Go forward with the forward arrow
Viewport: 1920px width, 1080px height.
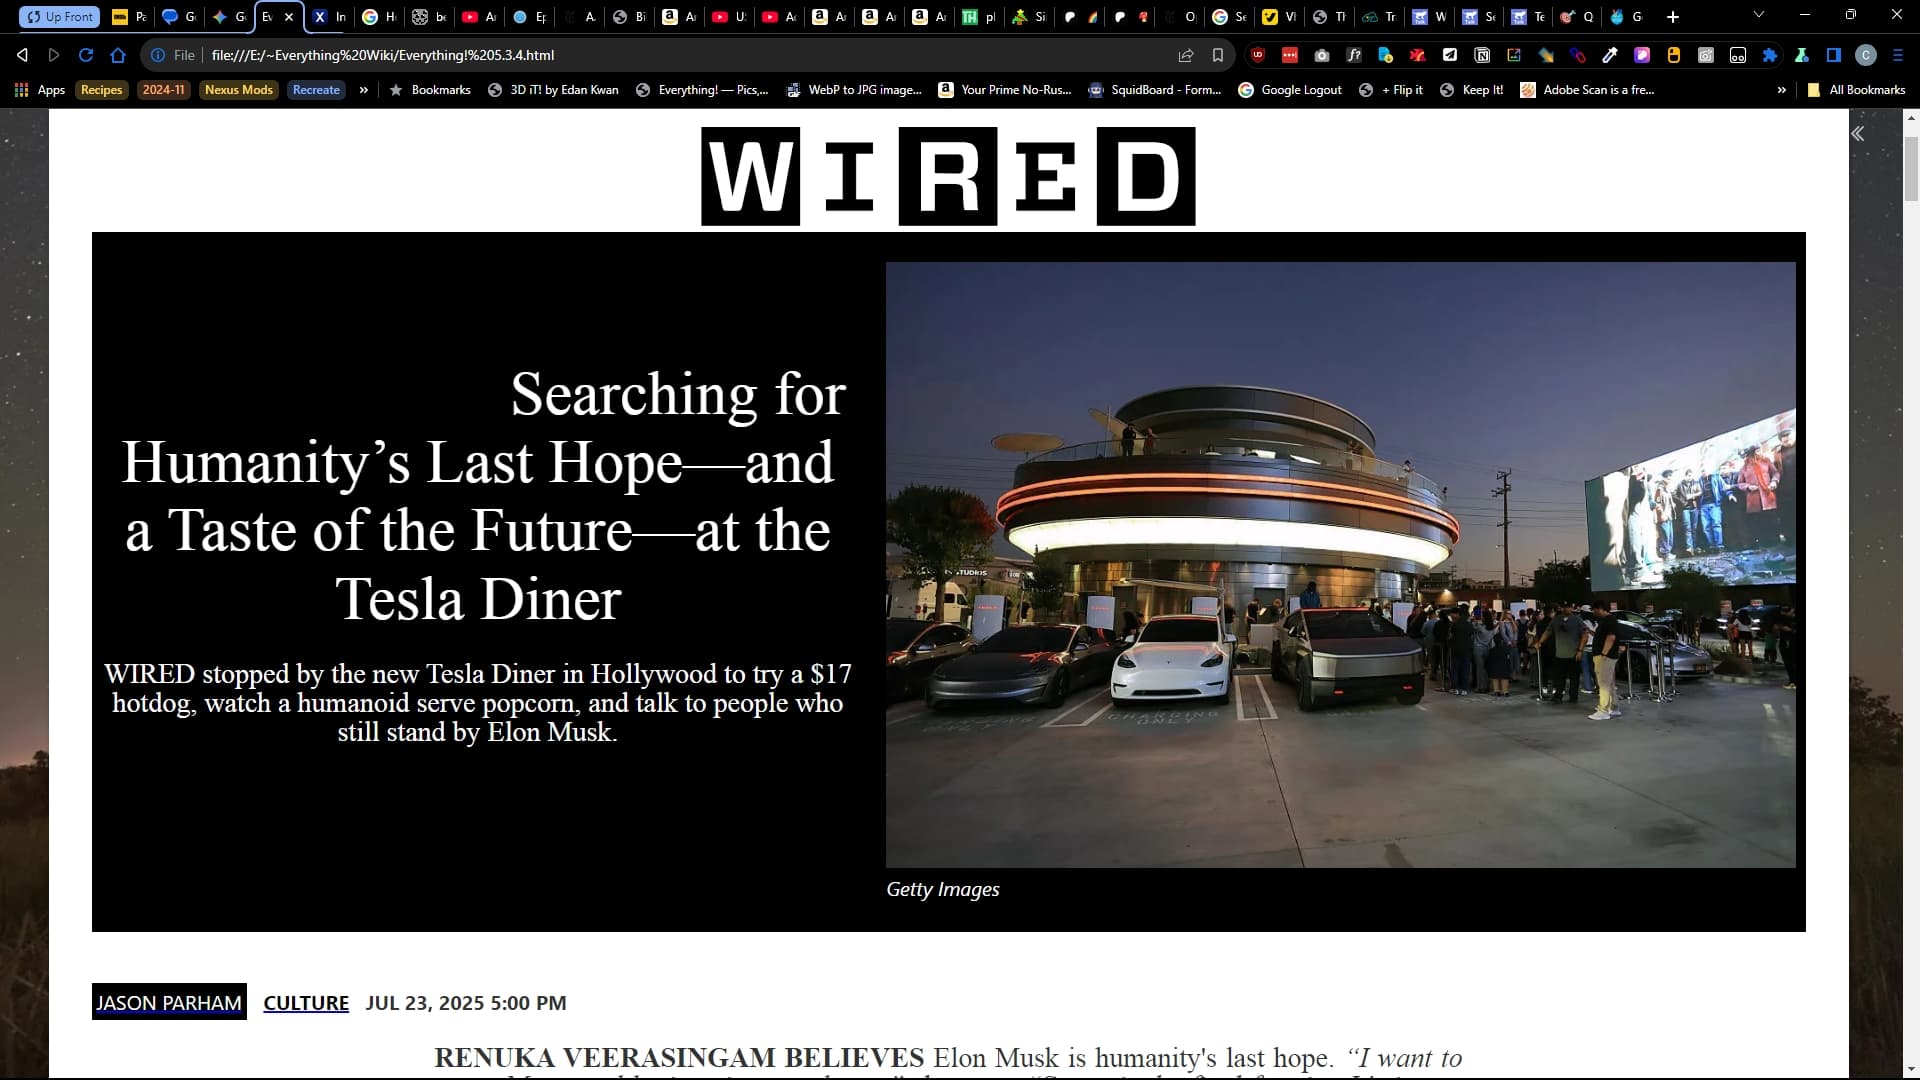54,55
